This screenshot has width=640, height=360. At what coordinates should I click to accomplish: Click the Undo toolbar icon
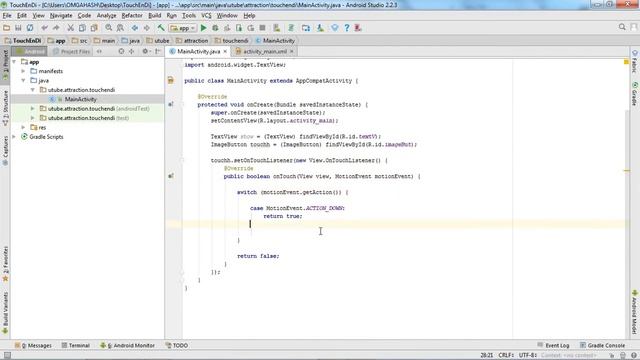point(44,28)
